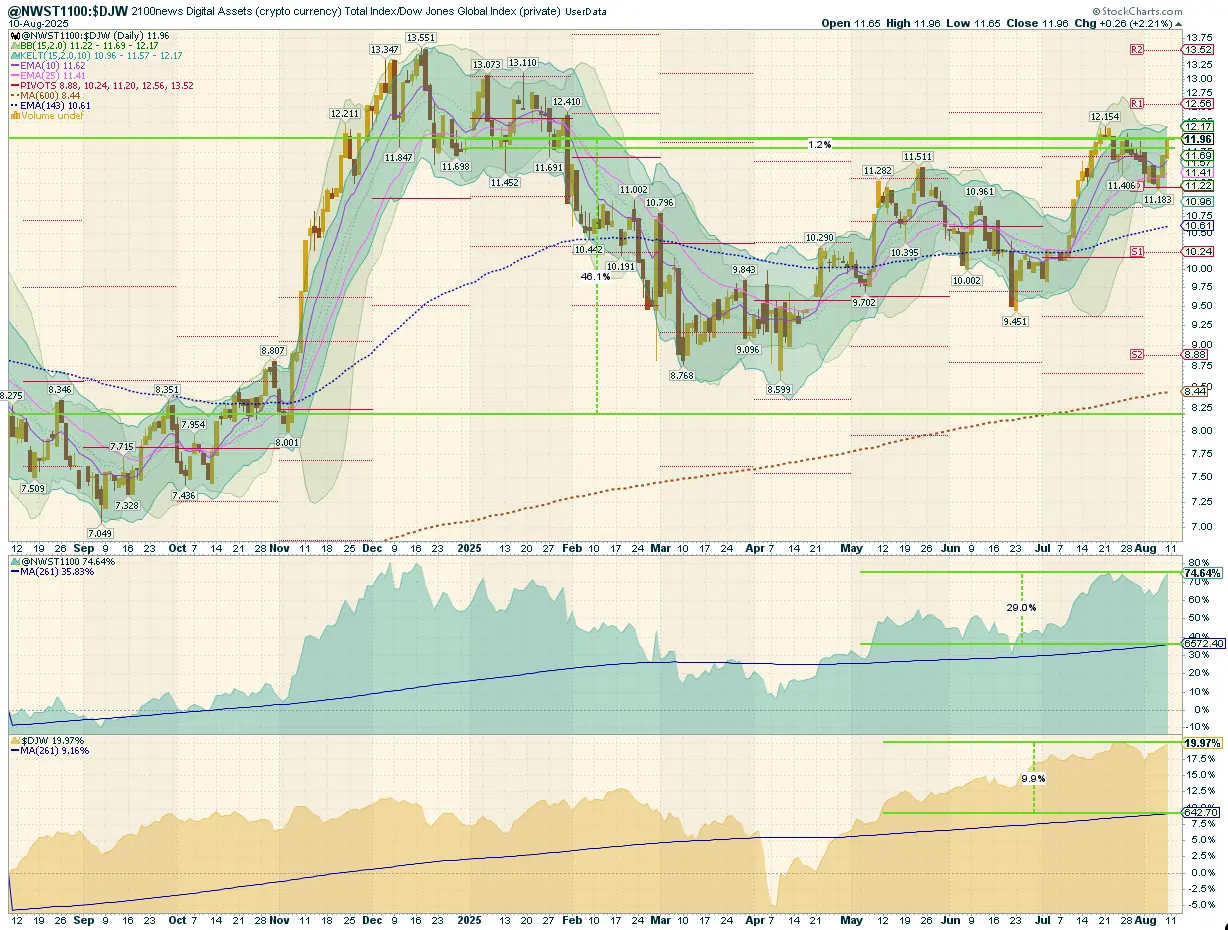
Task: Click the 29.0% measurement label
Action: tap(1021, 607)
